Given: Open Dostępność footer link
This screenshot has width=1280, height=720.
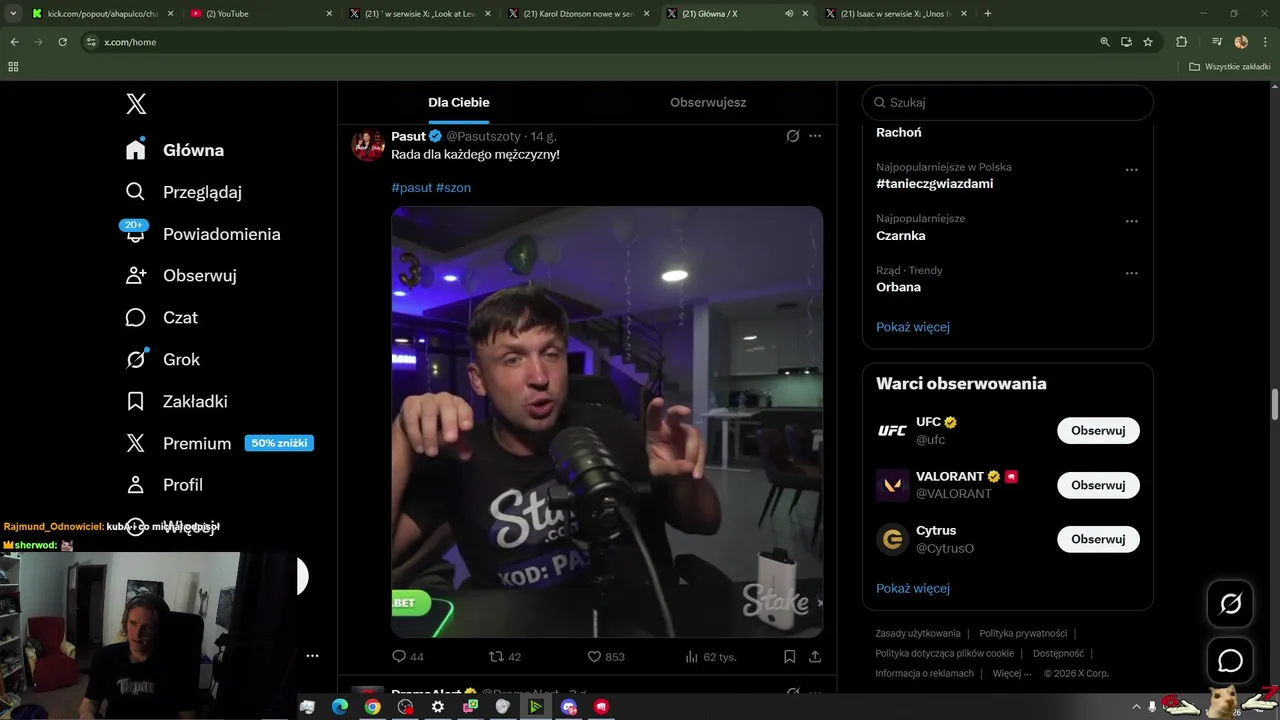Looking at the screenshot, I should 1058,653.
